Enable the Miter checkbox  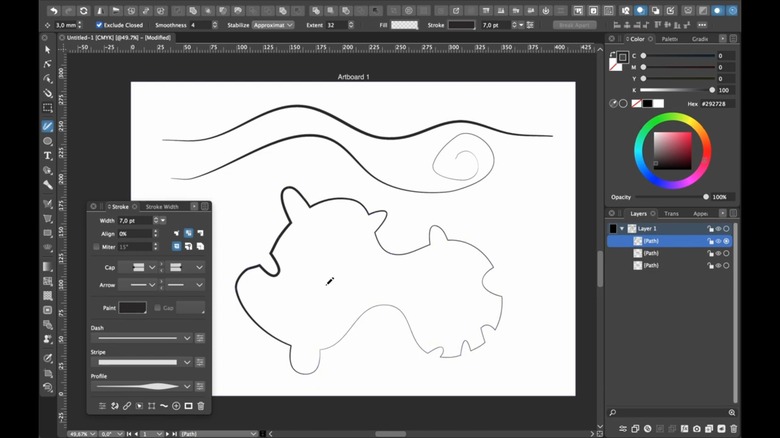(97, 246)
